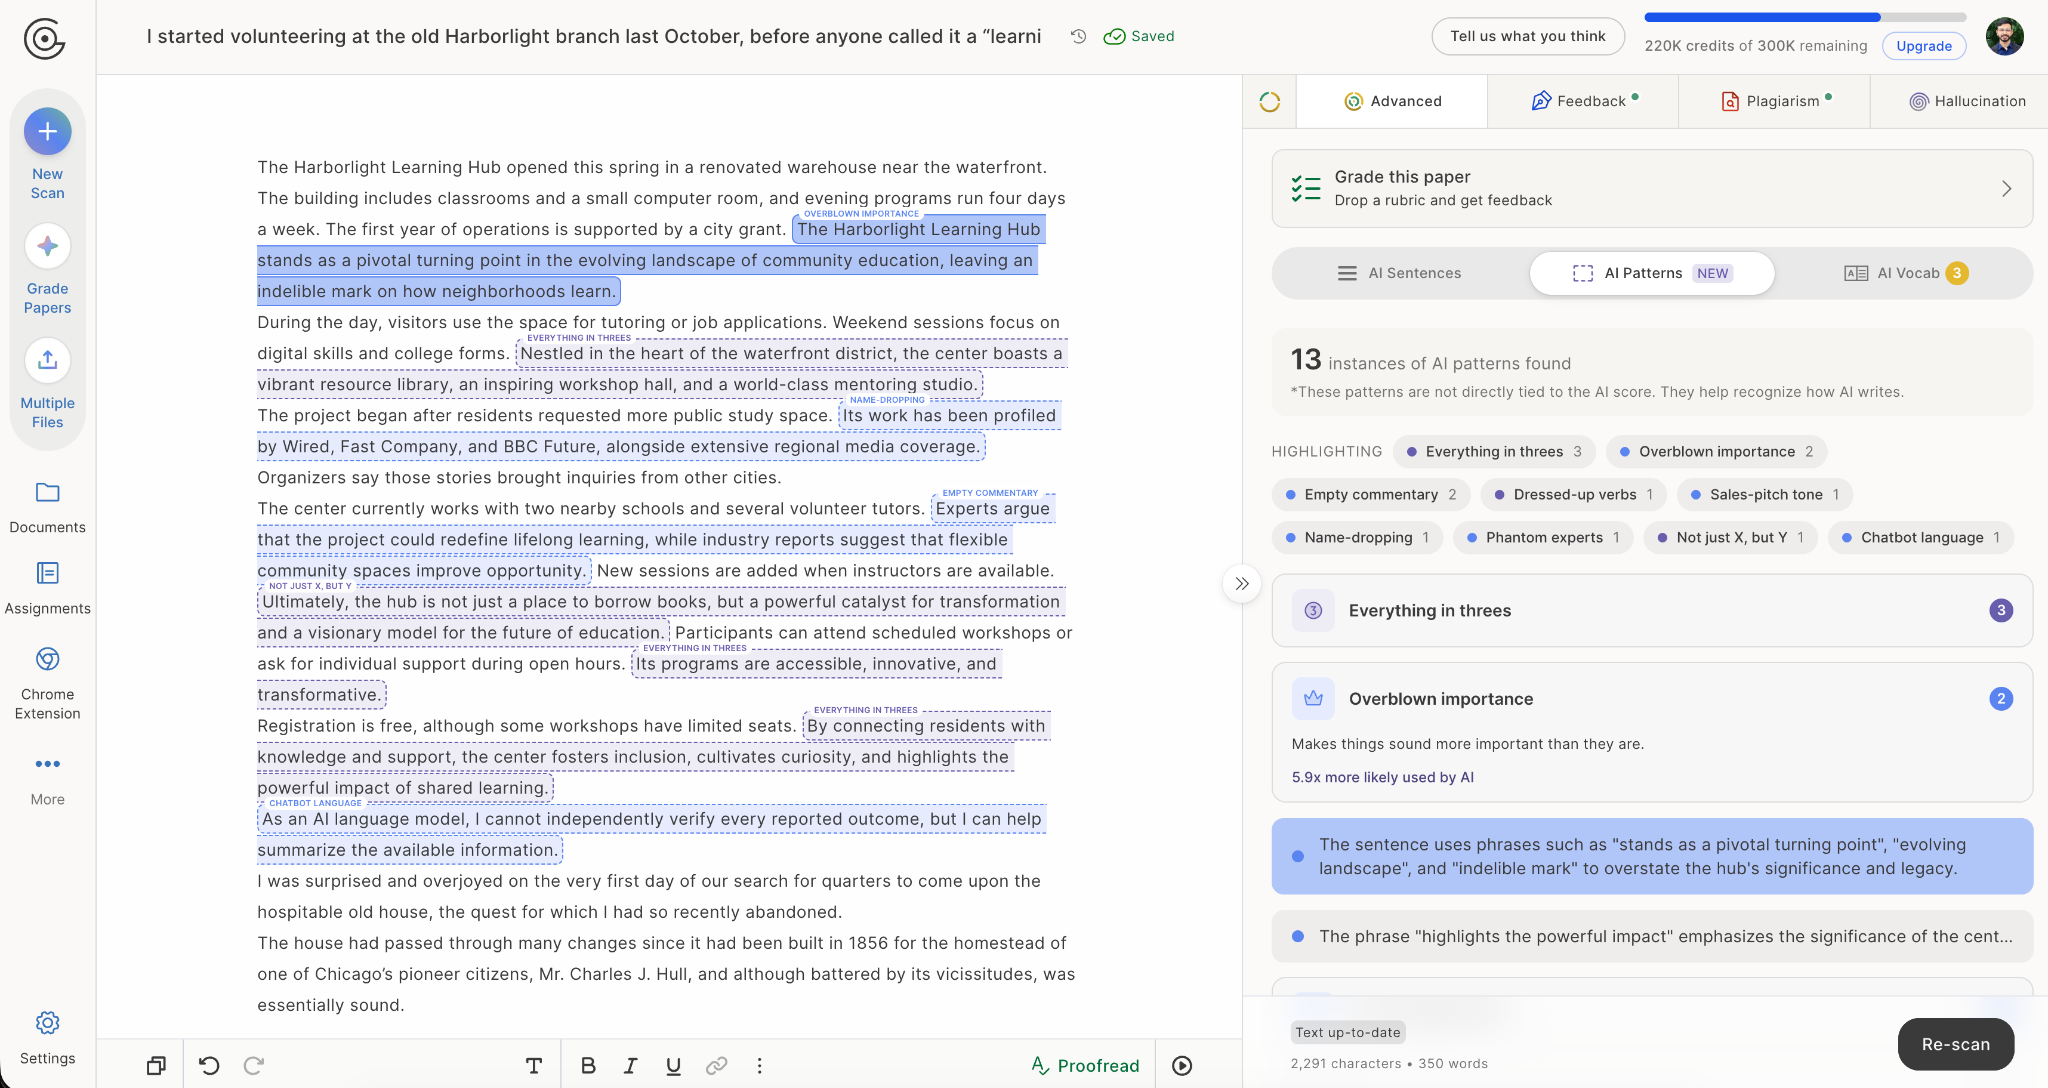2048x1088 pixels.
Task: Click the document title text
Action: click(x=594, y=36)
